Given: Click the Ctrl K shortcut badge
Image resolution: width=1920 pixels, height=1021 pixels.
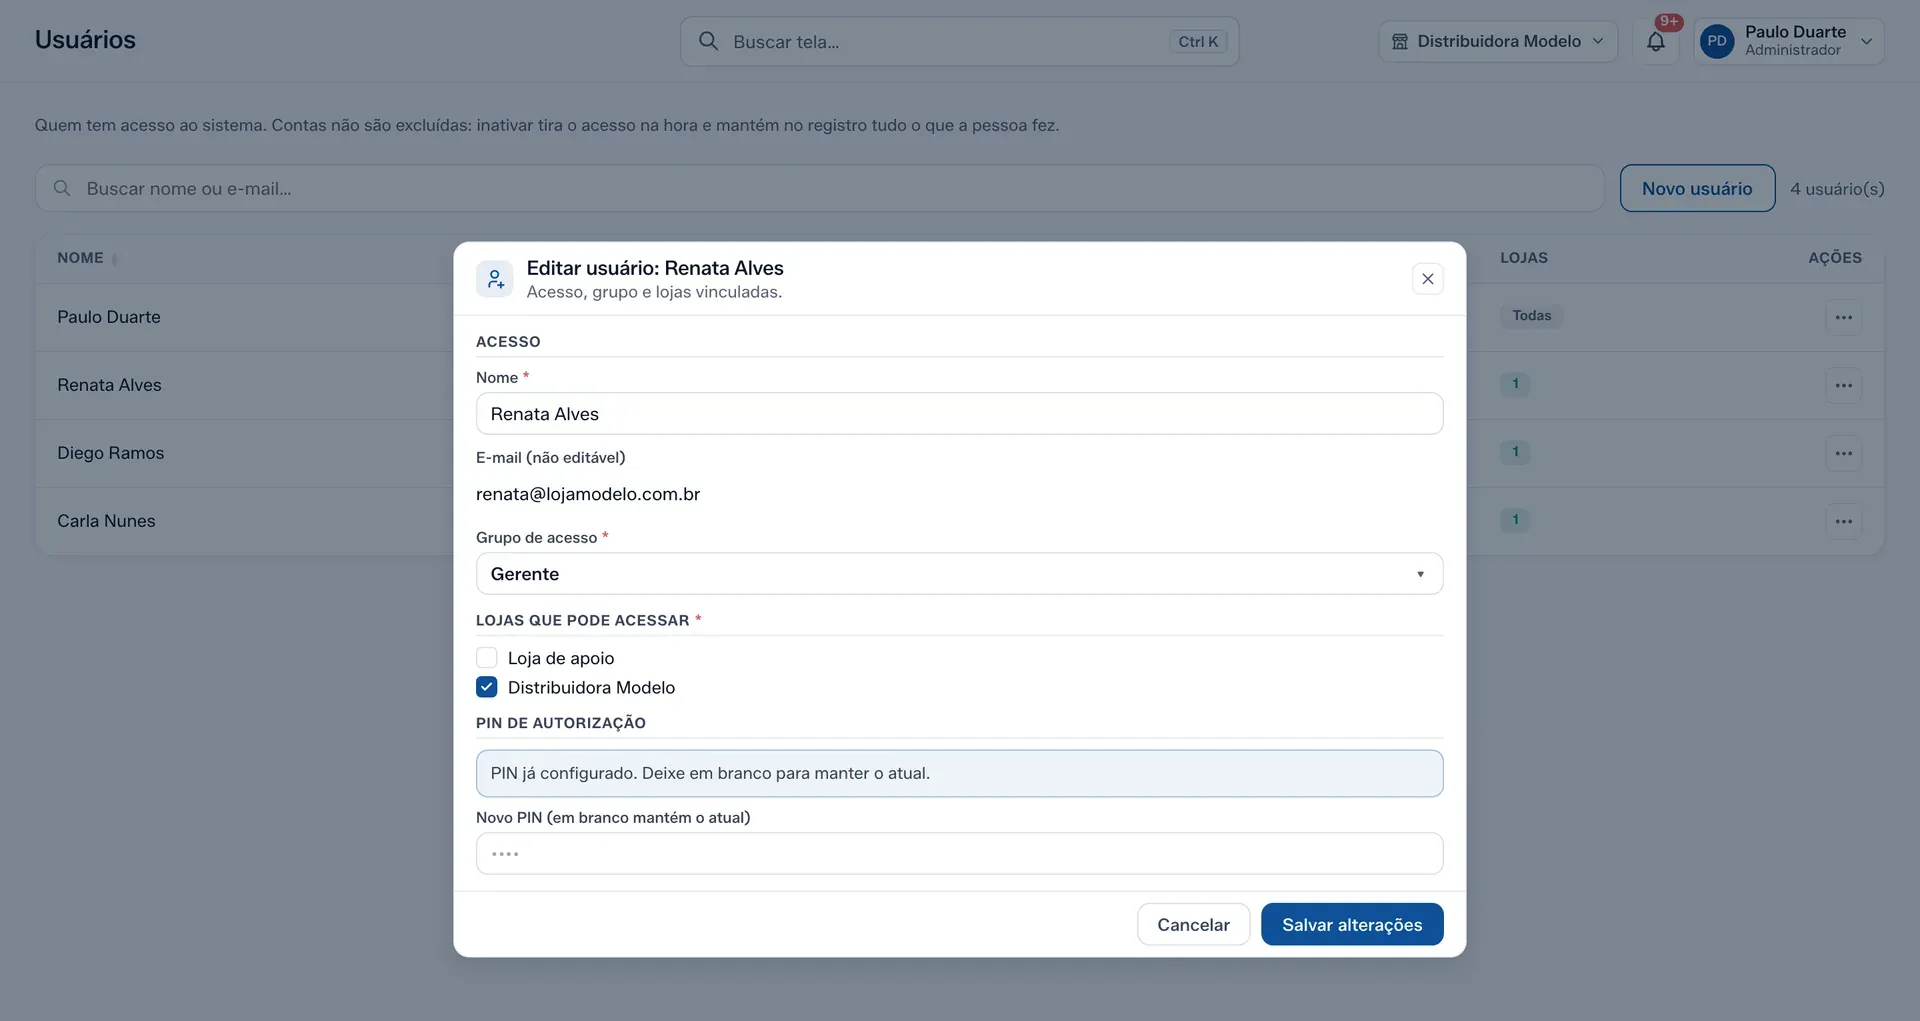Looking at the screenshot, I should pyautogui.click(x=1198, y=41).
